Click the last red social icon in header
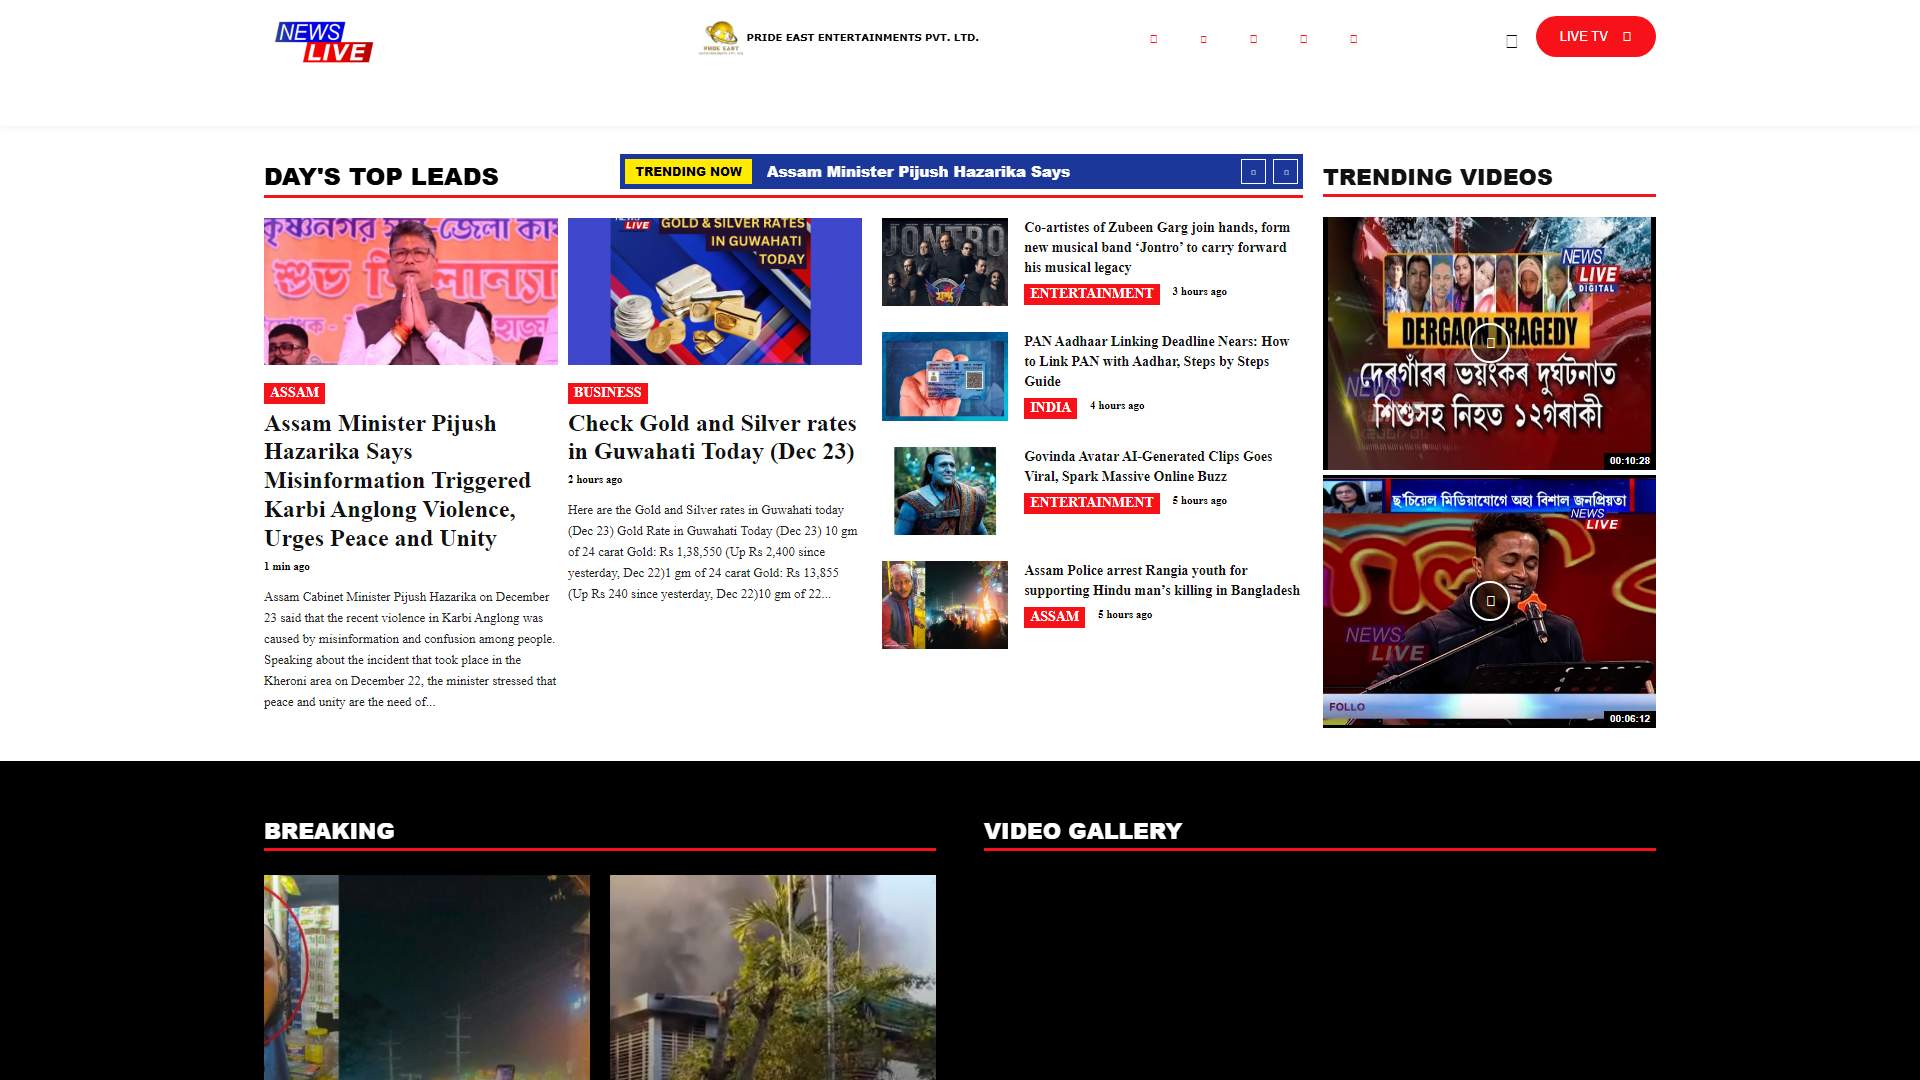Image resolution: width=1920 pixels, height=1080 pixels. (x=1353, y=39)
